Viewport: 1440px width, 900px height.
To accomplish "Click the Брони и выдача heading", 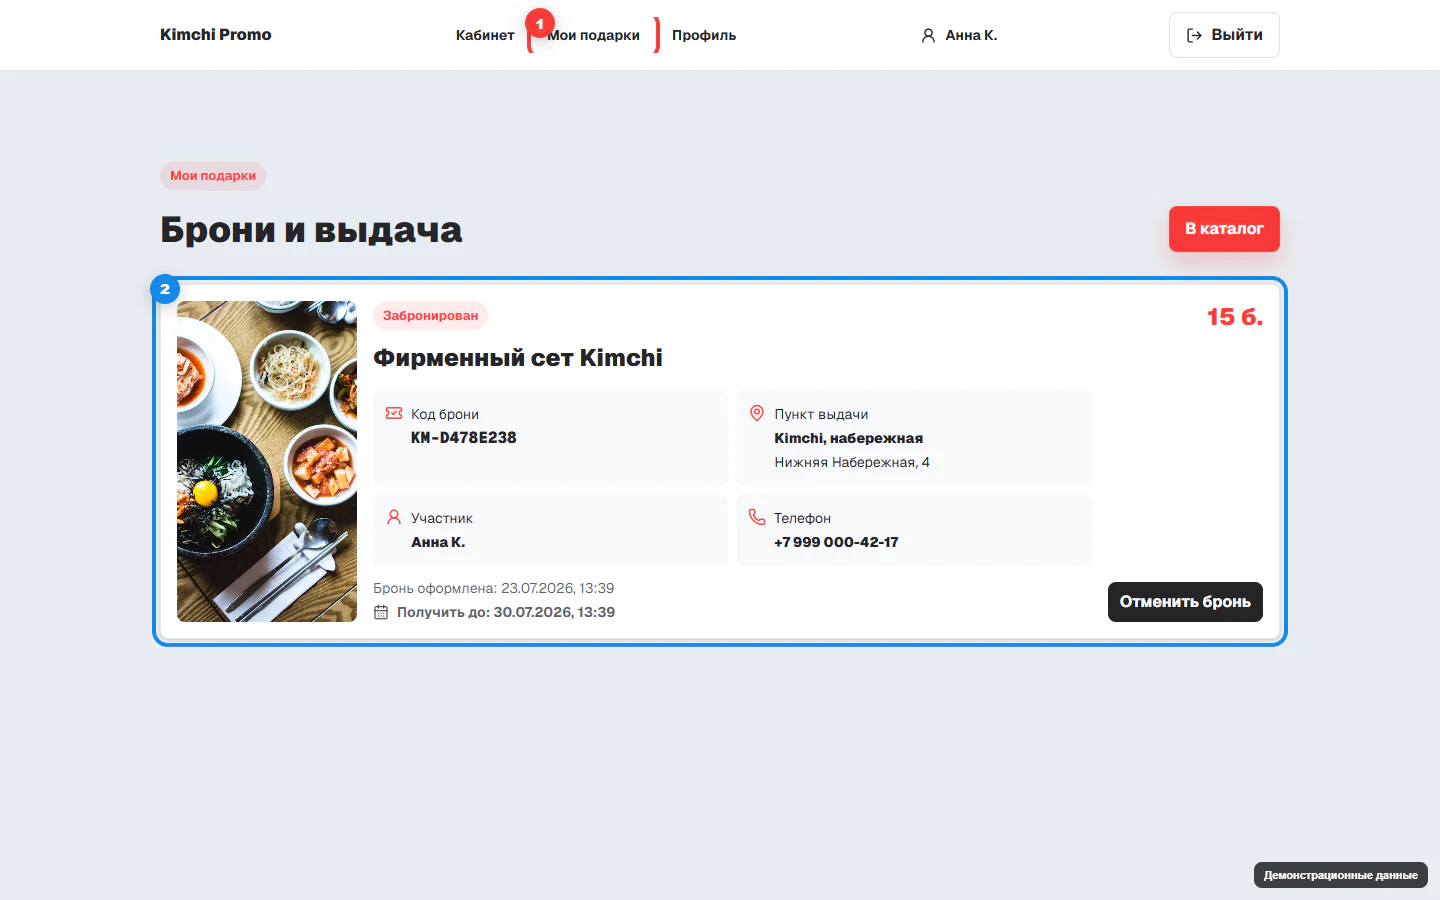I will (311, 230).
